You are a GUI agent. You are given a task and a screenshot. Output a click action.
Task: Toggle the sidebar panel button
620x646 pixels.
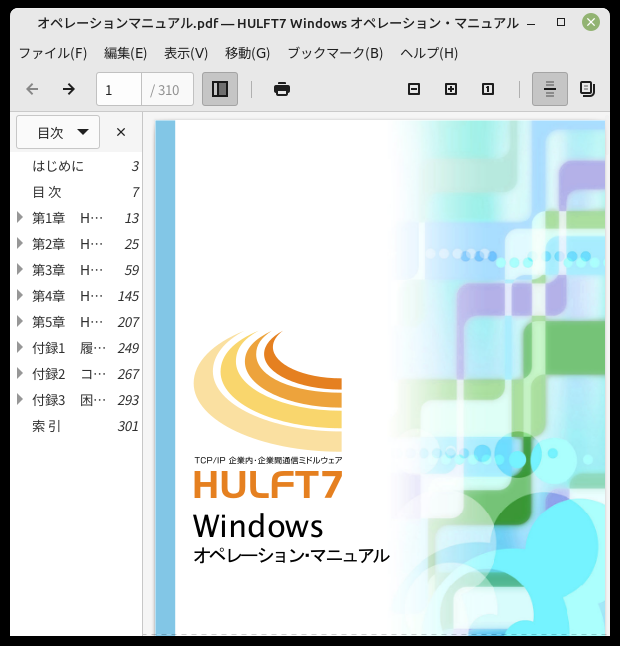(220, 89)
